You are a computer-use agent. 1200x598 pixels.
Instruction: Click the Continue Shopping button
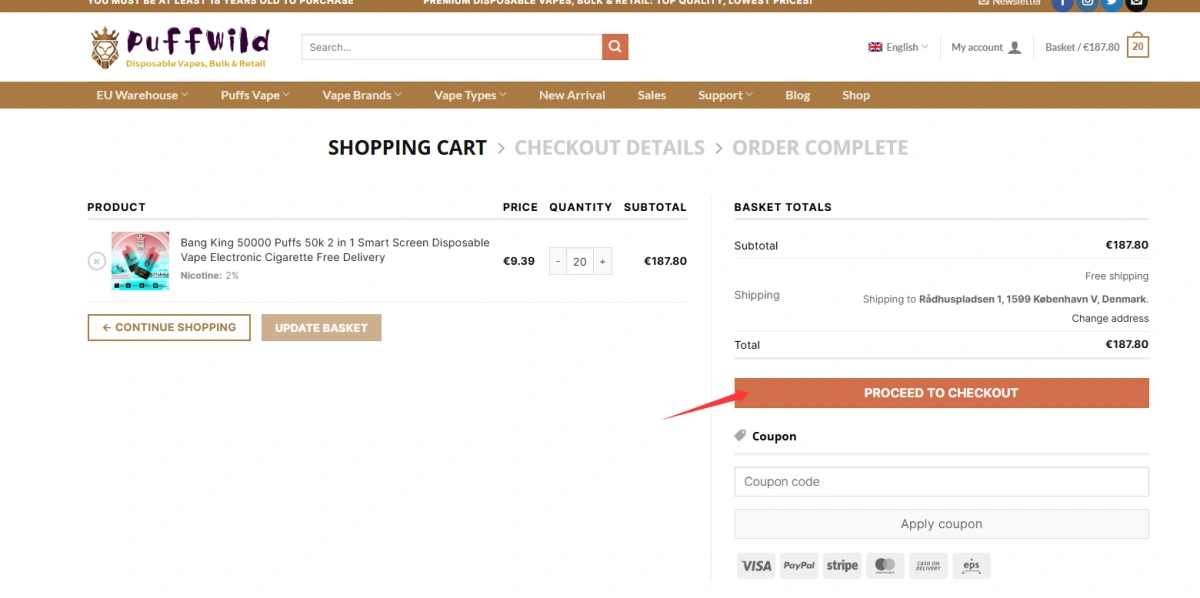(x=169, y=328)
